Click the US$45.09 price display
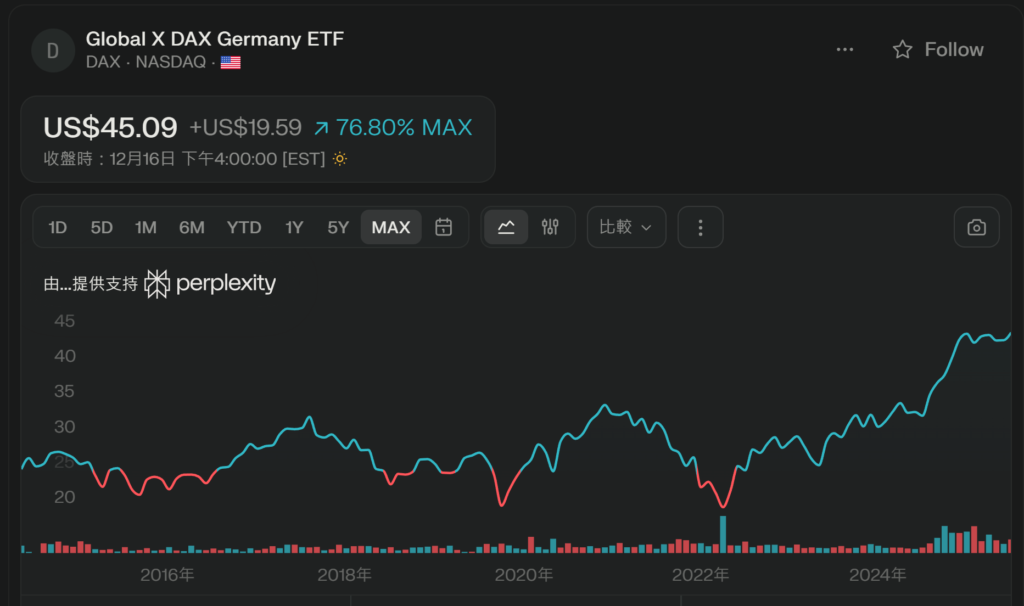This screenshot has width=1024, height=606. tap(110, 128)
